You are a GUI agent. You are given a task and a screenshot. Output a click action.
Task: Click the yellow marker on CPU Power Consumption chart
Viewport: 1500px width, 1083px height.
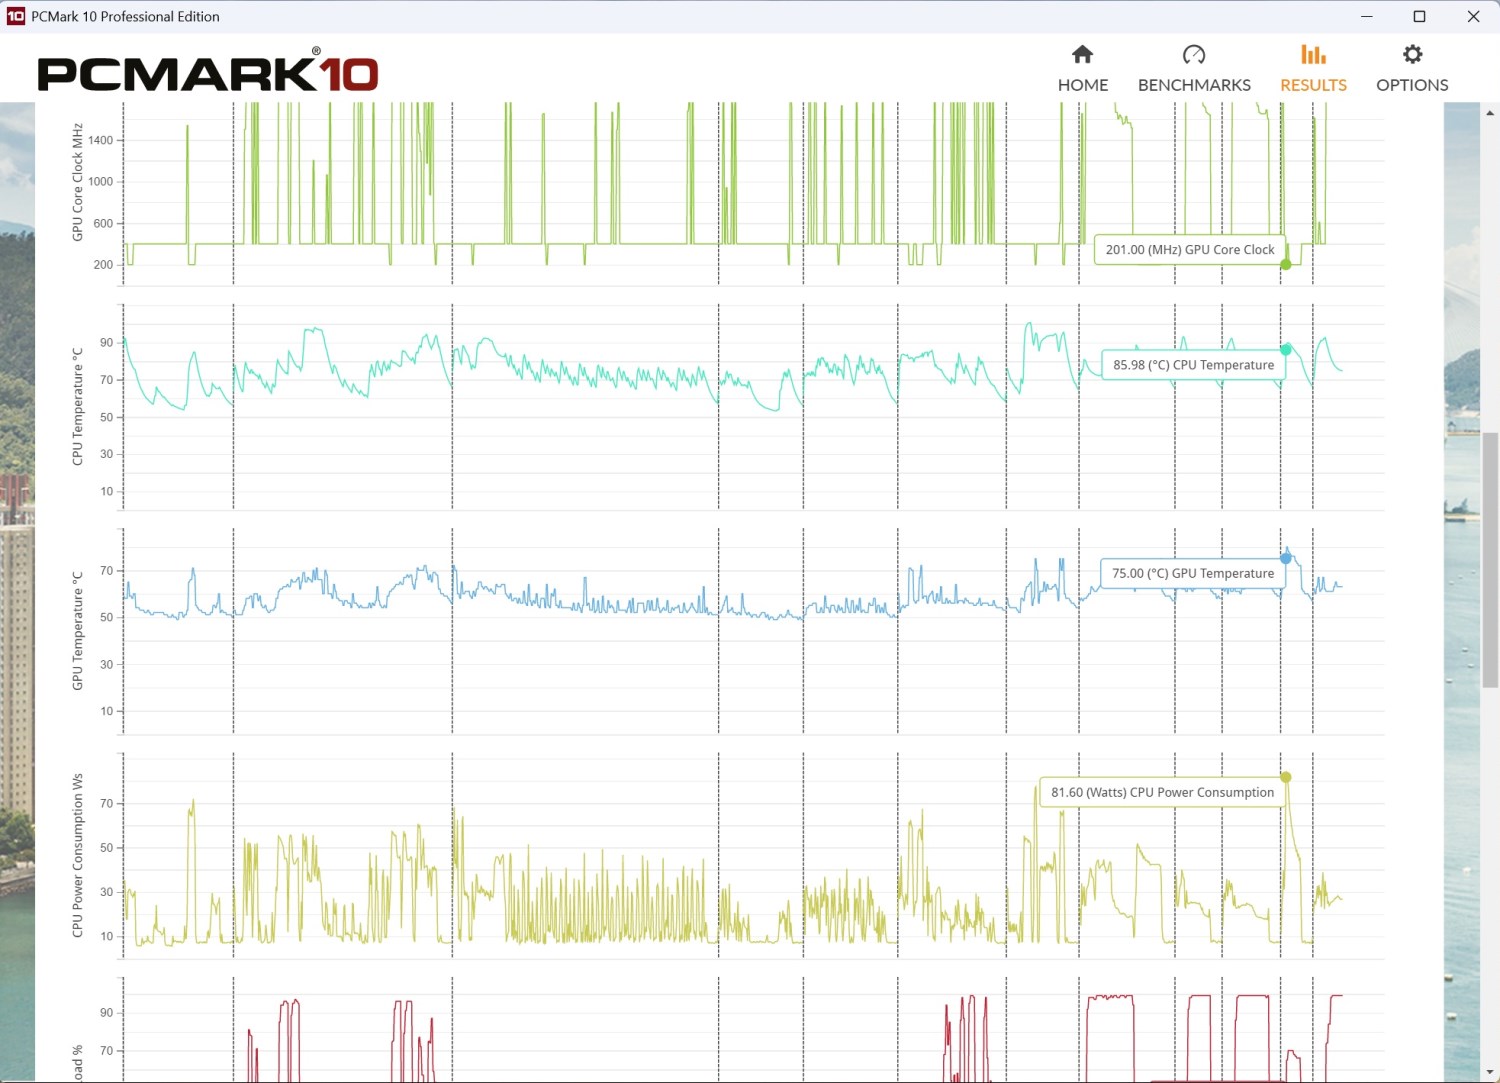point(1286,777)
